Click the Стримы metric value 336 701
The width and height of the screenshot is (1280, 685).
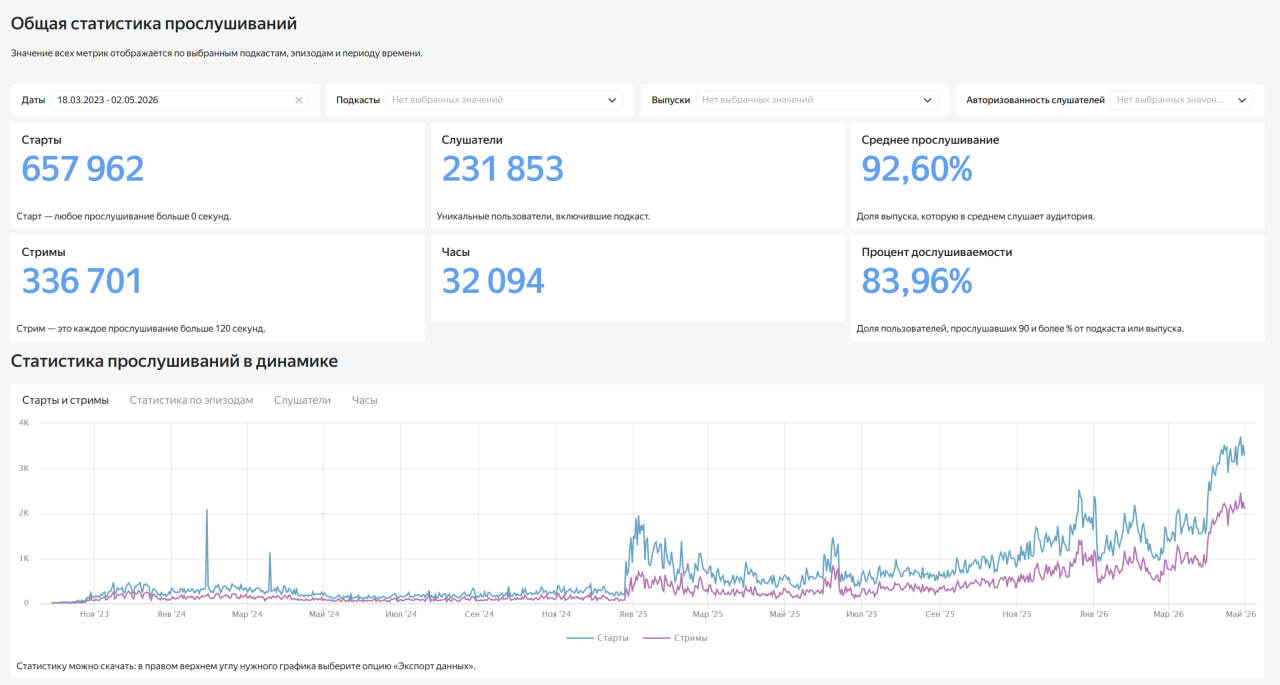[82, 281]
